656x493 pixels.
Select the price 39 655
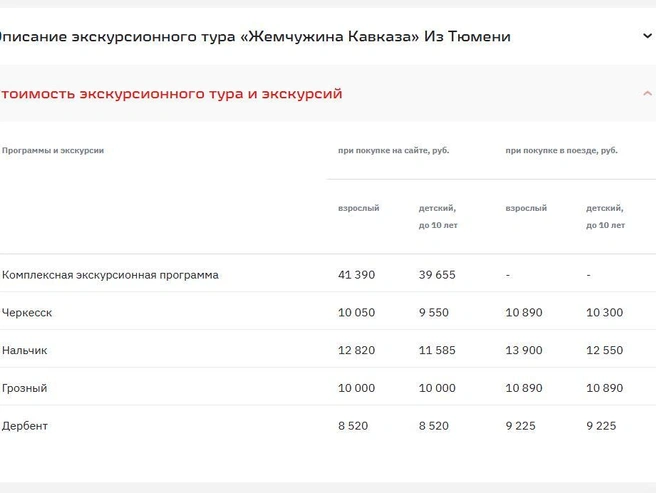click(x=437, y=275)
